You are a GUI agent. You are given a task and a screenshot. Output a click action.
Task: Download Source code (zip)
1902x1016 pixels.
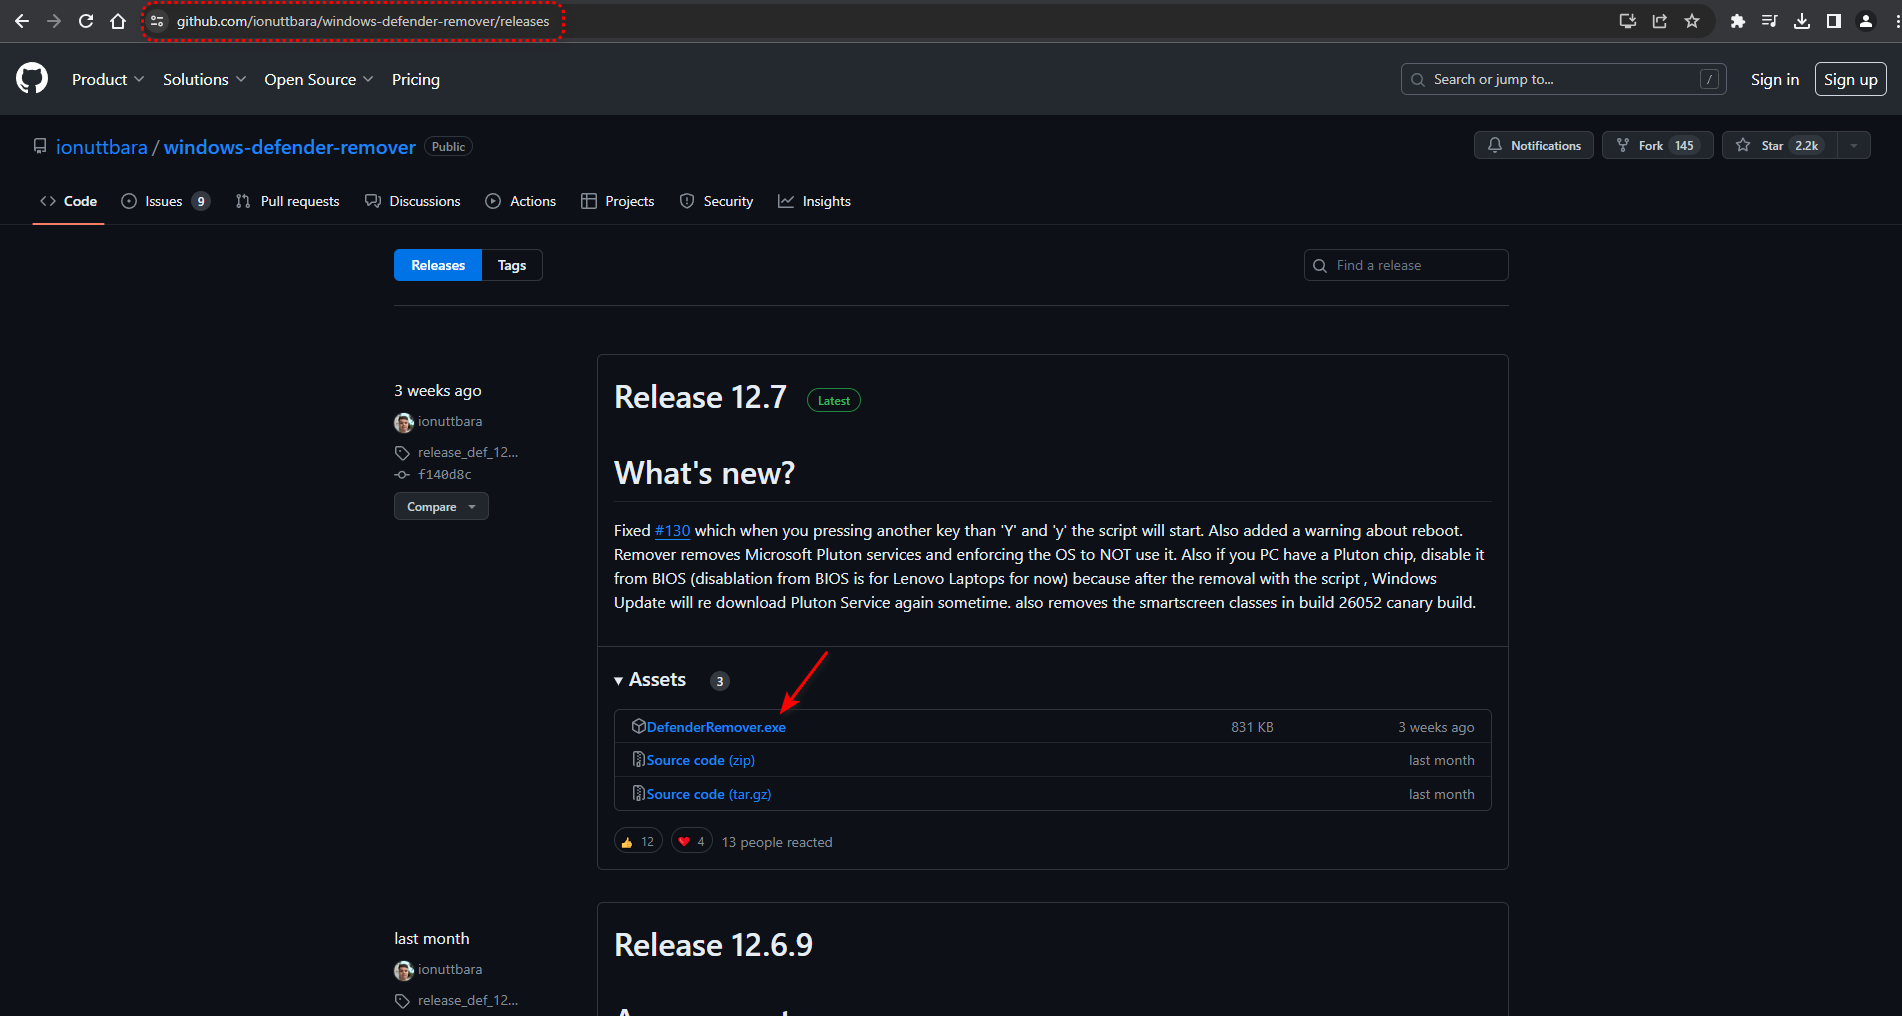(701, 760)
